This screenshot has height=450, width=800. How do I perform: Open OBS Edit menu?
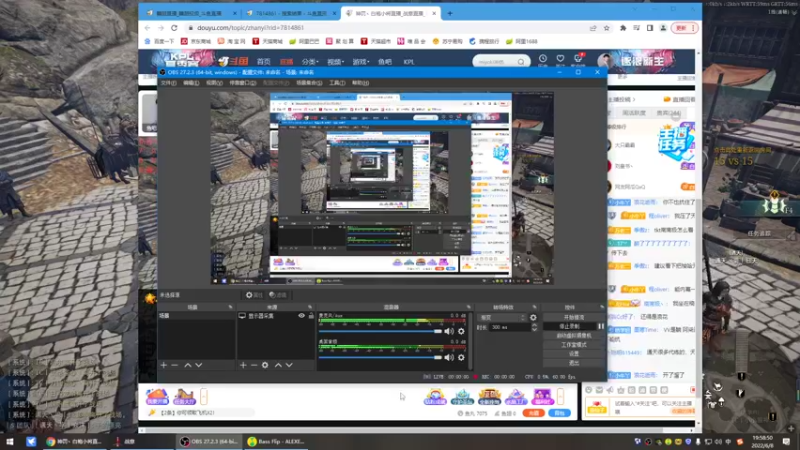point(191,83)
